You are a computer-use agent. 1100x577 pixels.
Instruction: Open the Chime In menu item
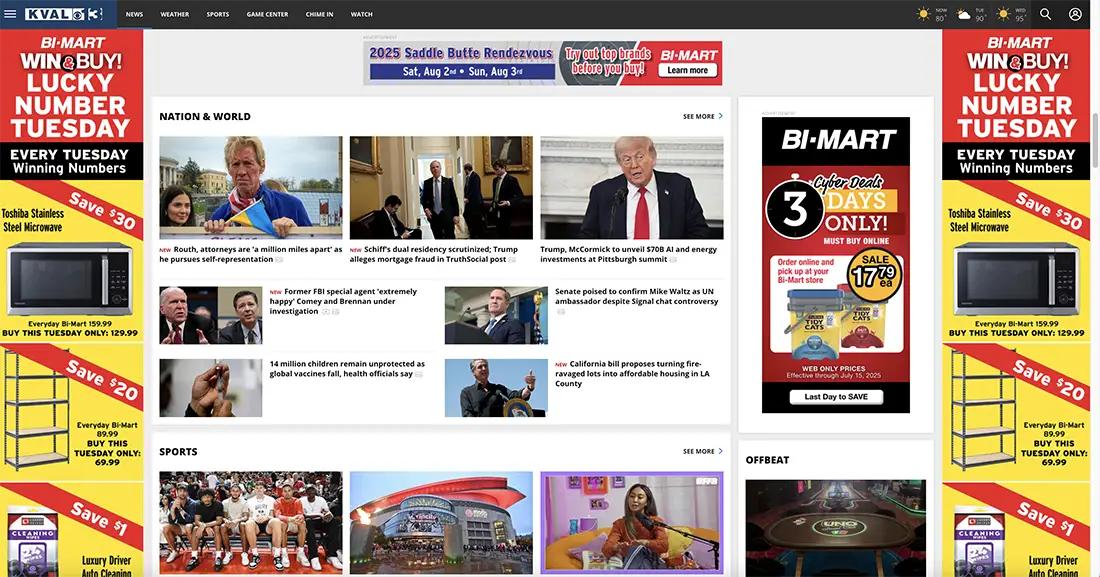[x=319, y=14]
